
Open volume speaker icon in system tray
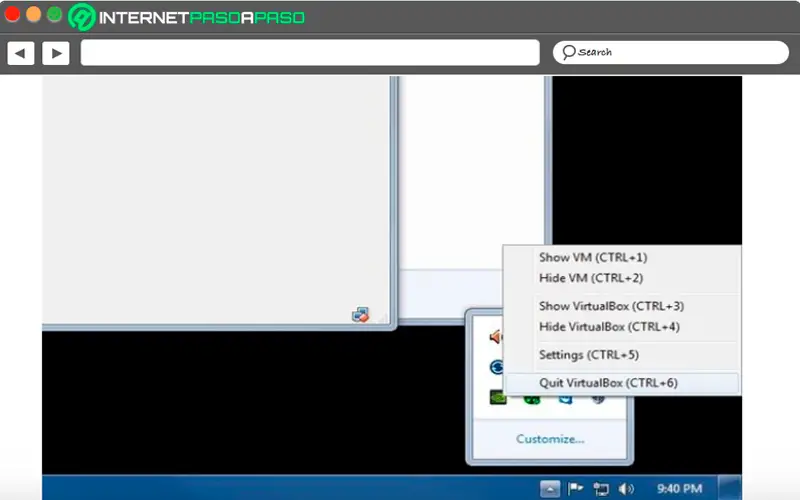[626, 489]
